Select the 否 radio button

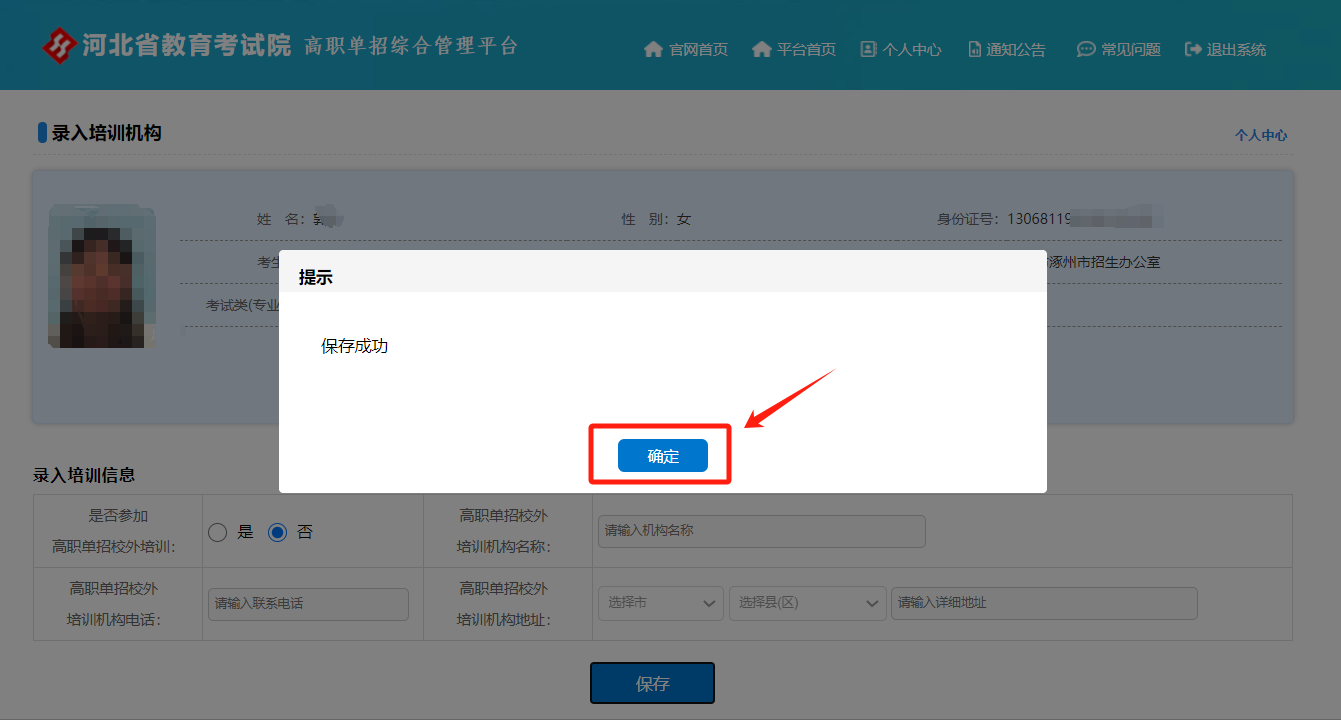click(x=277, y=532)
